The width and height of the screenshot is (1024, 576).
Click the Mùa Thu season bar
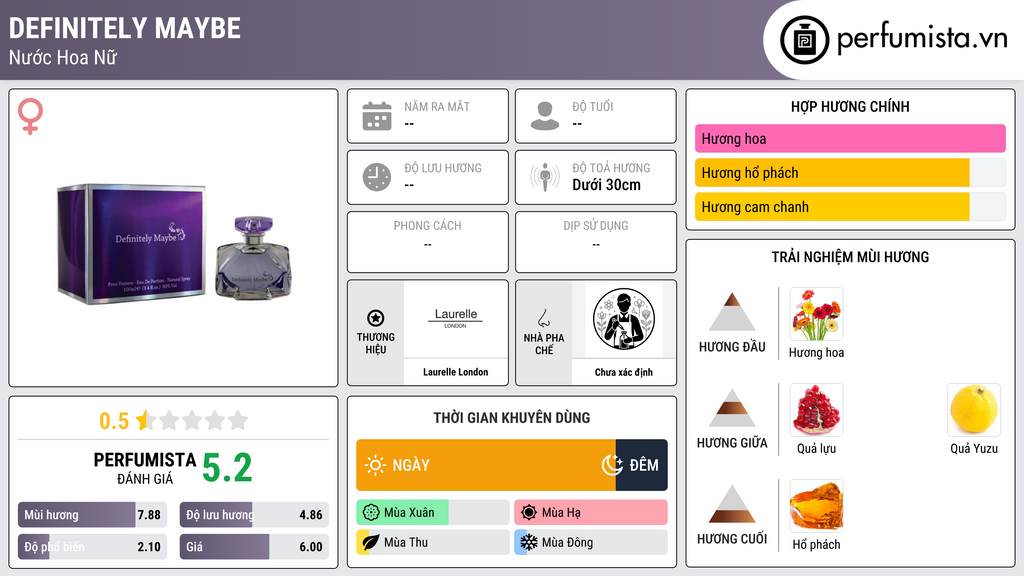tap(432, 542)
